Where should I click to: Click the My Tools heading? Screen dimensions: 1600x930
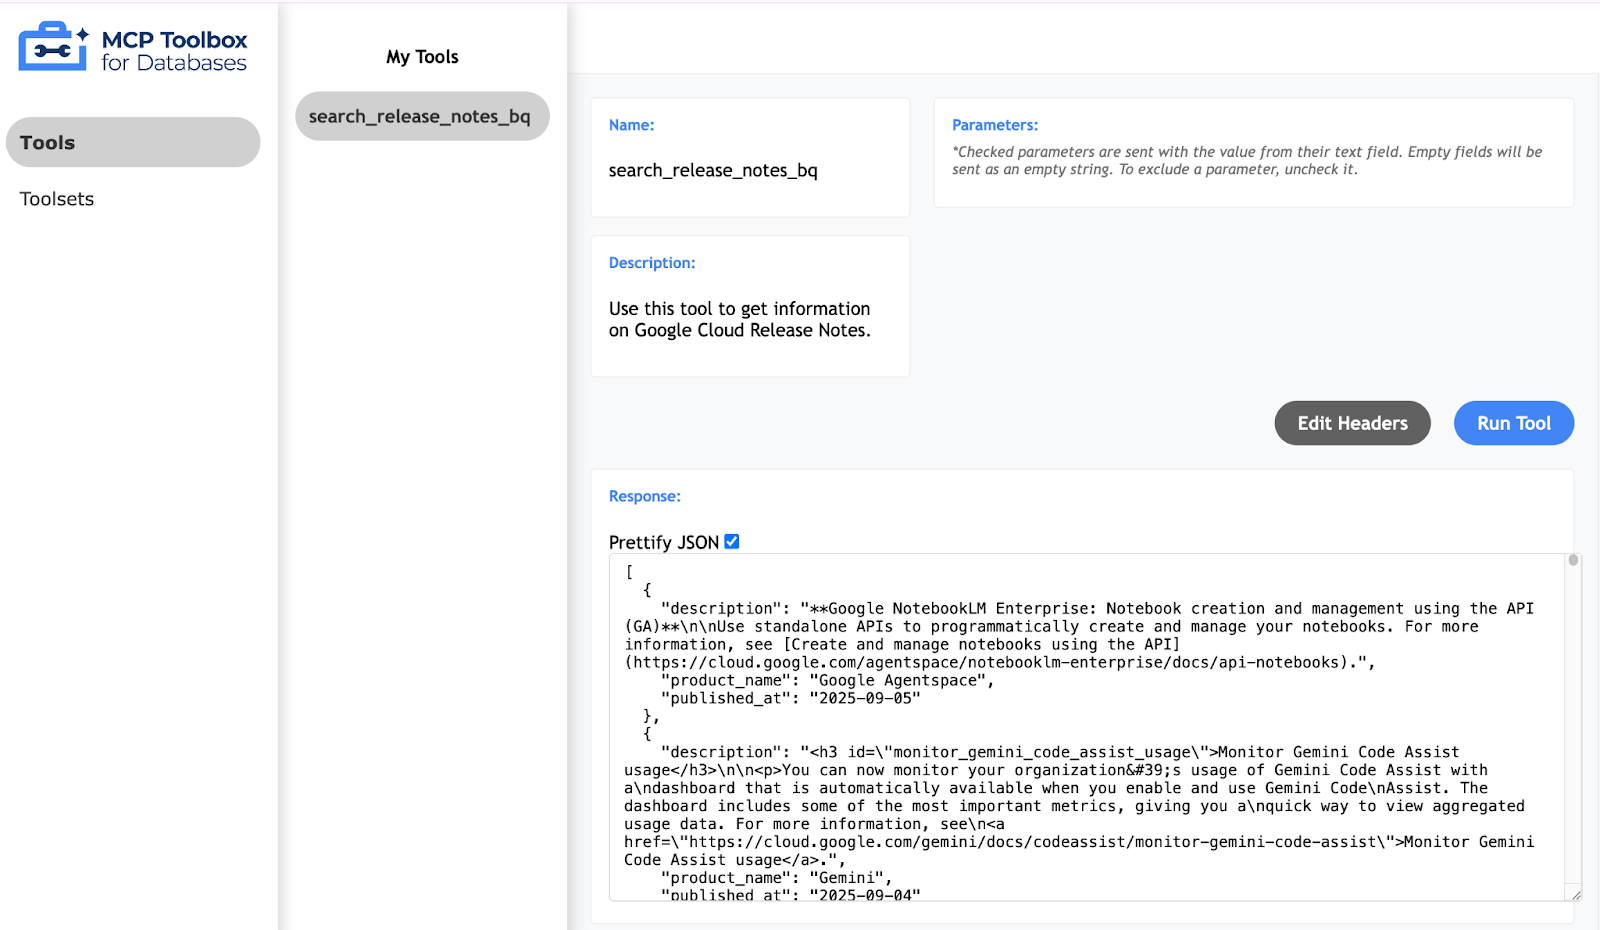(x=422, y=57)
